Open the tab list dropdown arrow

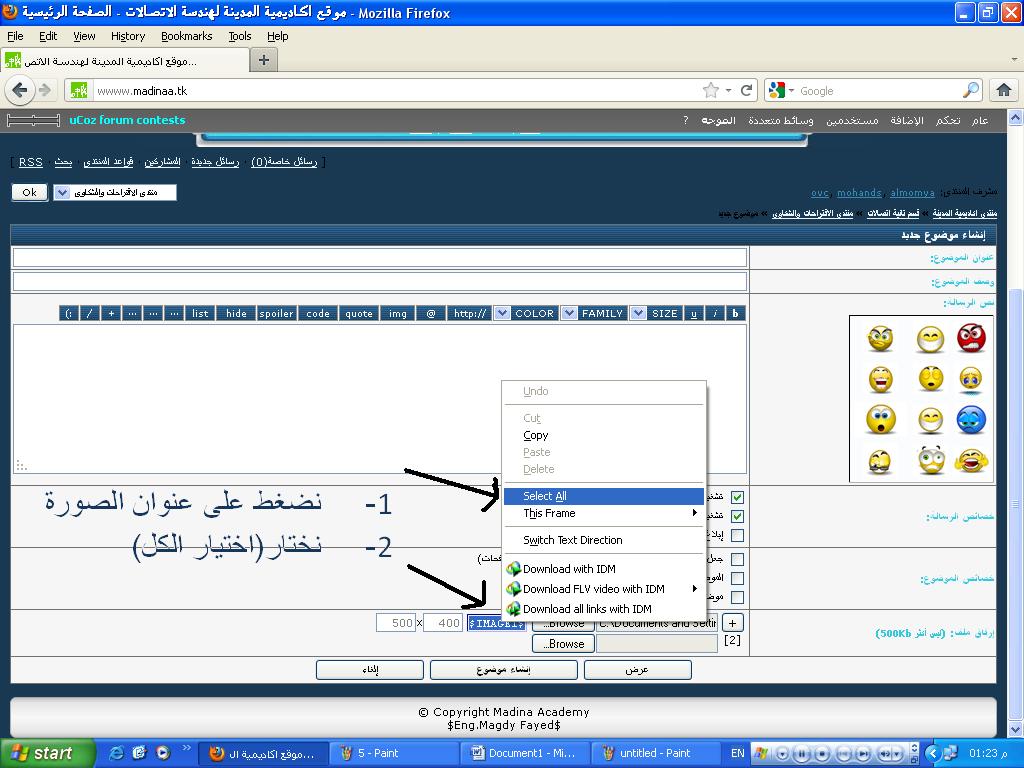1014,60
